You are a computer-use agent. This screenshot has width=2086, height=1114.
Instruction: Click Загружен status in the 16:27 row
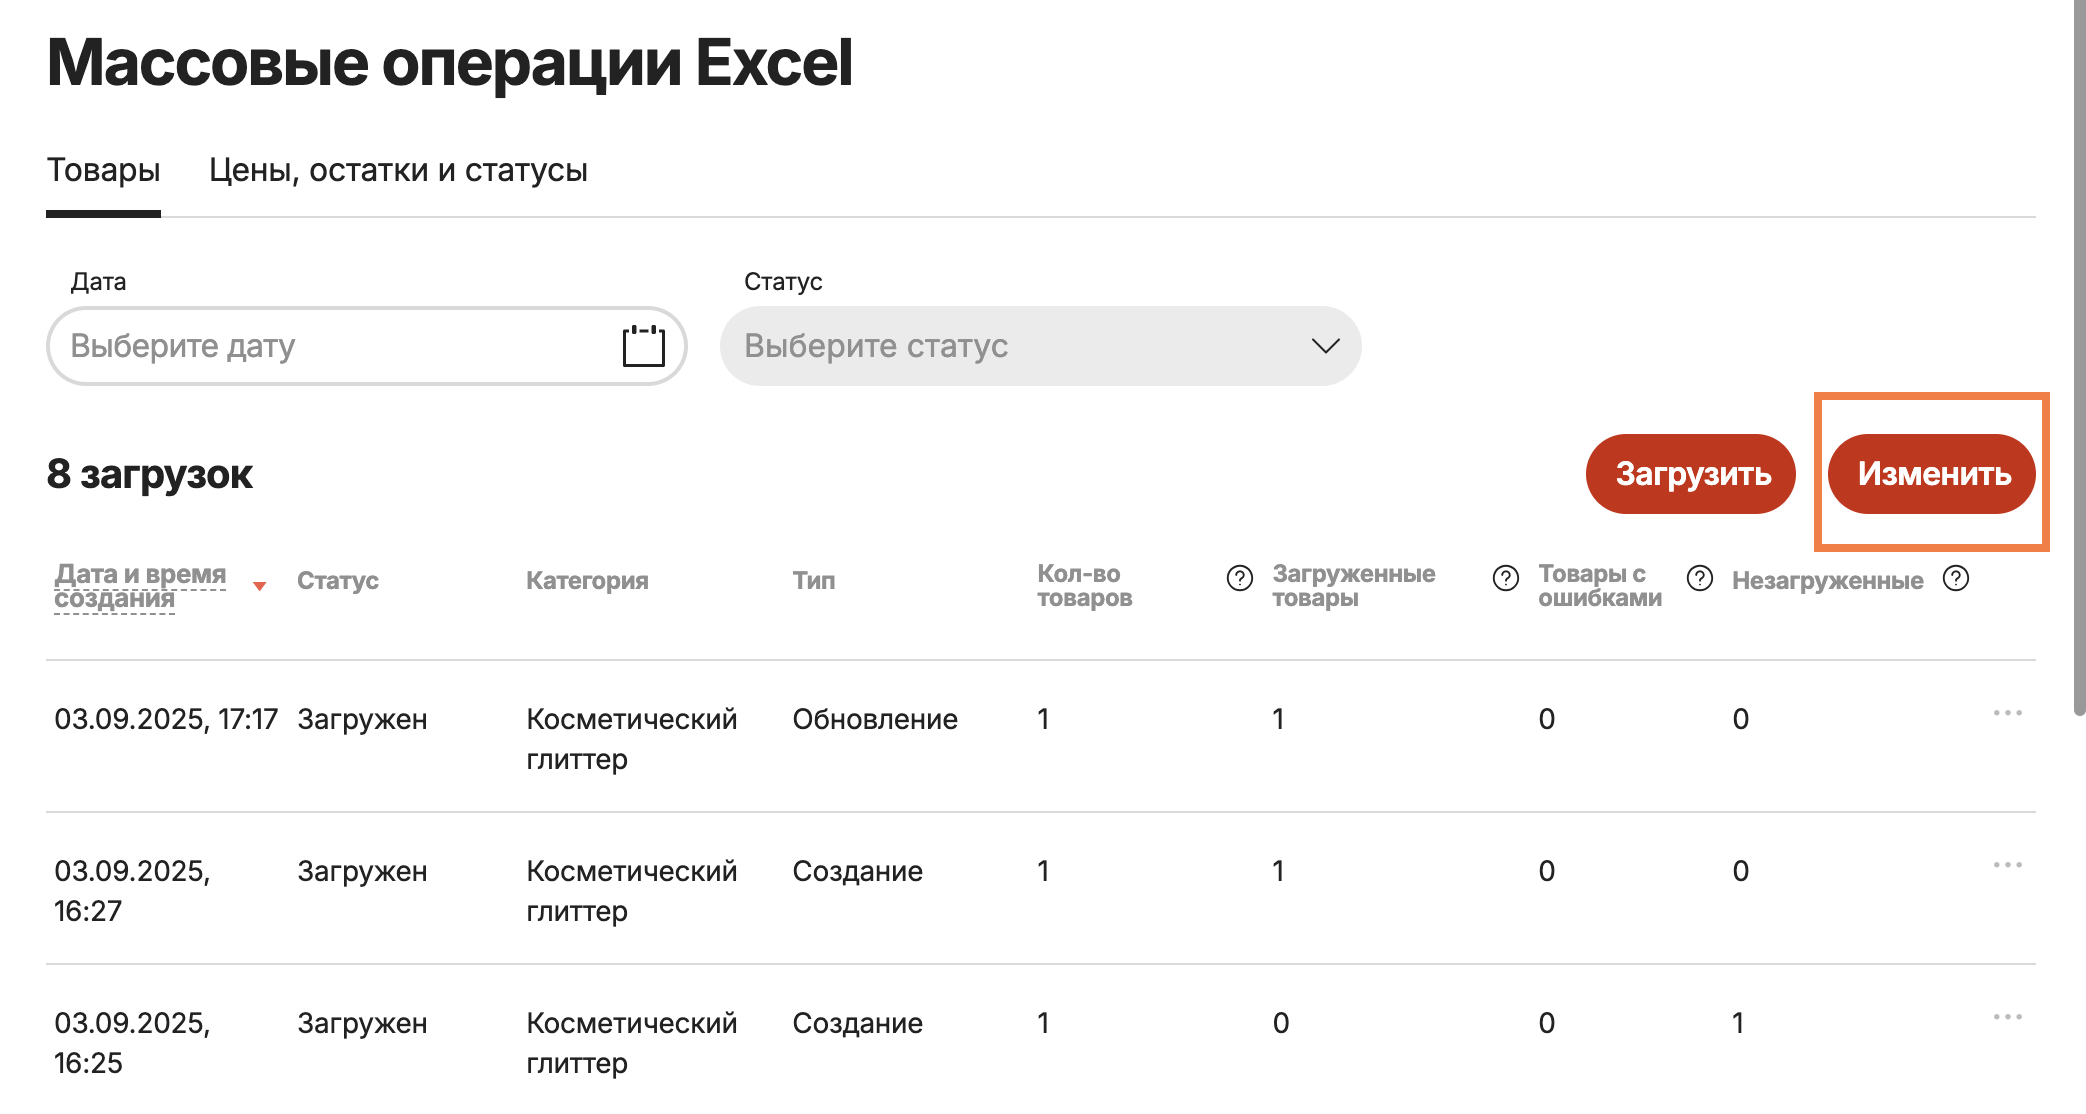pos(362,871)
